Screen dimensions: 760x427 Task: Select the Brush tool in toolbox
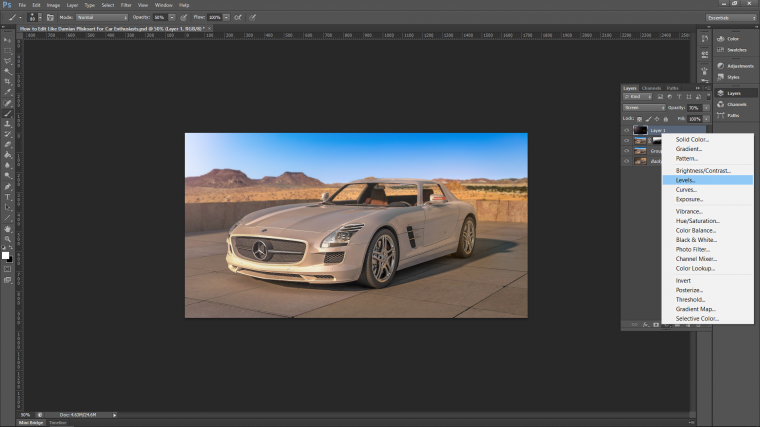[7, 113]
